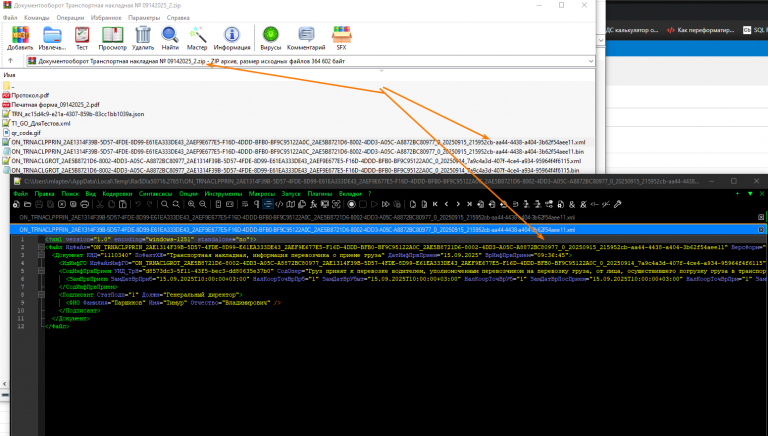Click the zoom in icon in Notepad++
The width and height of the screenshot is (768, 436).
[x=191, y=204]
